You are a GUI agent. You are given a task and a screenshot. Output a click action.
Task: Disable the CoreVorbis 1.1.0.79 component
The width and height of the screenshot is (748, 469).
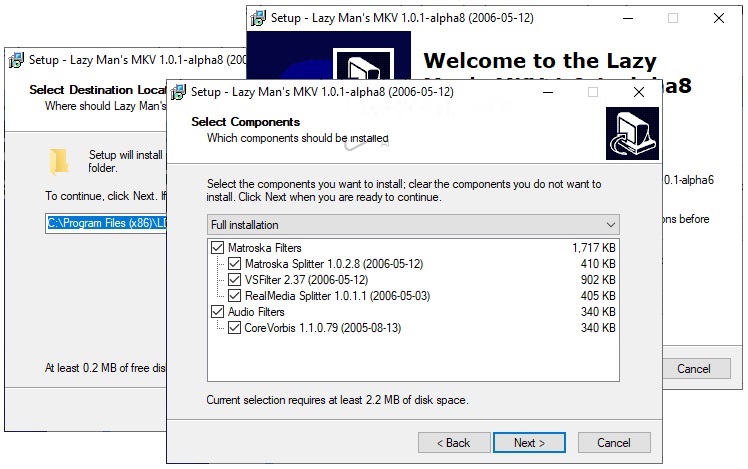pos(235,328)
